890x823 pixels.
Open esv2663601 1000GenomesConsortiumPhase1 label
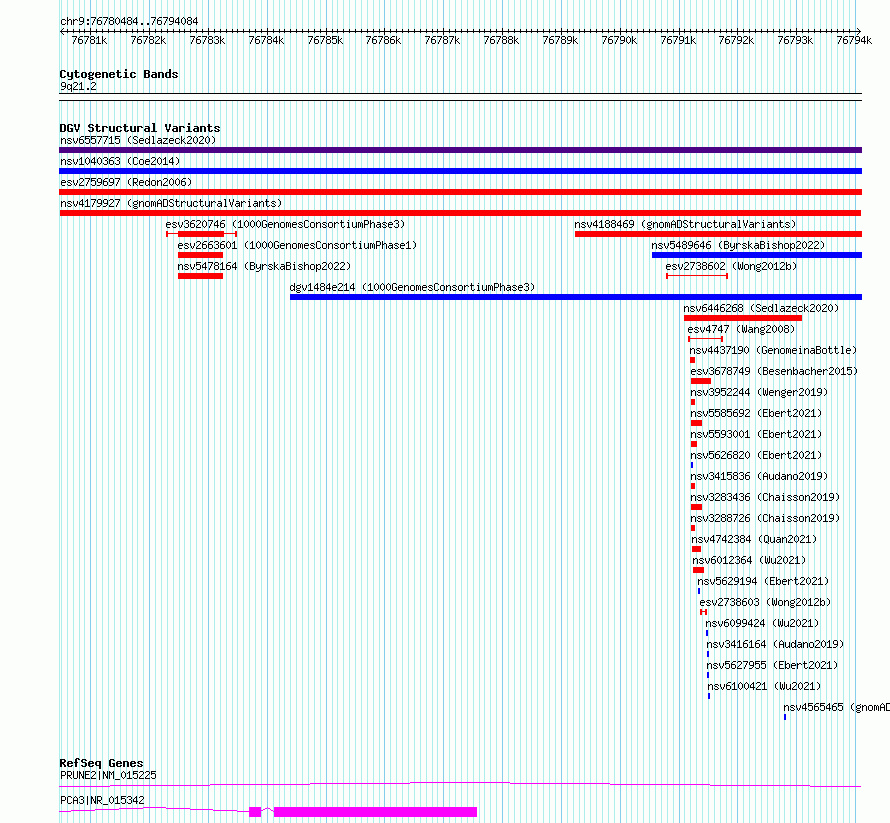297,245
